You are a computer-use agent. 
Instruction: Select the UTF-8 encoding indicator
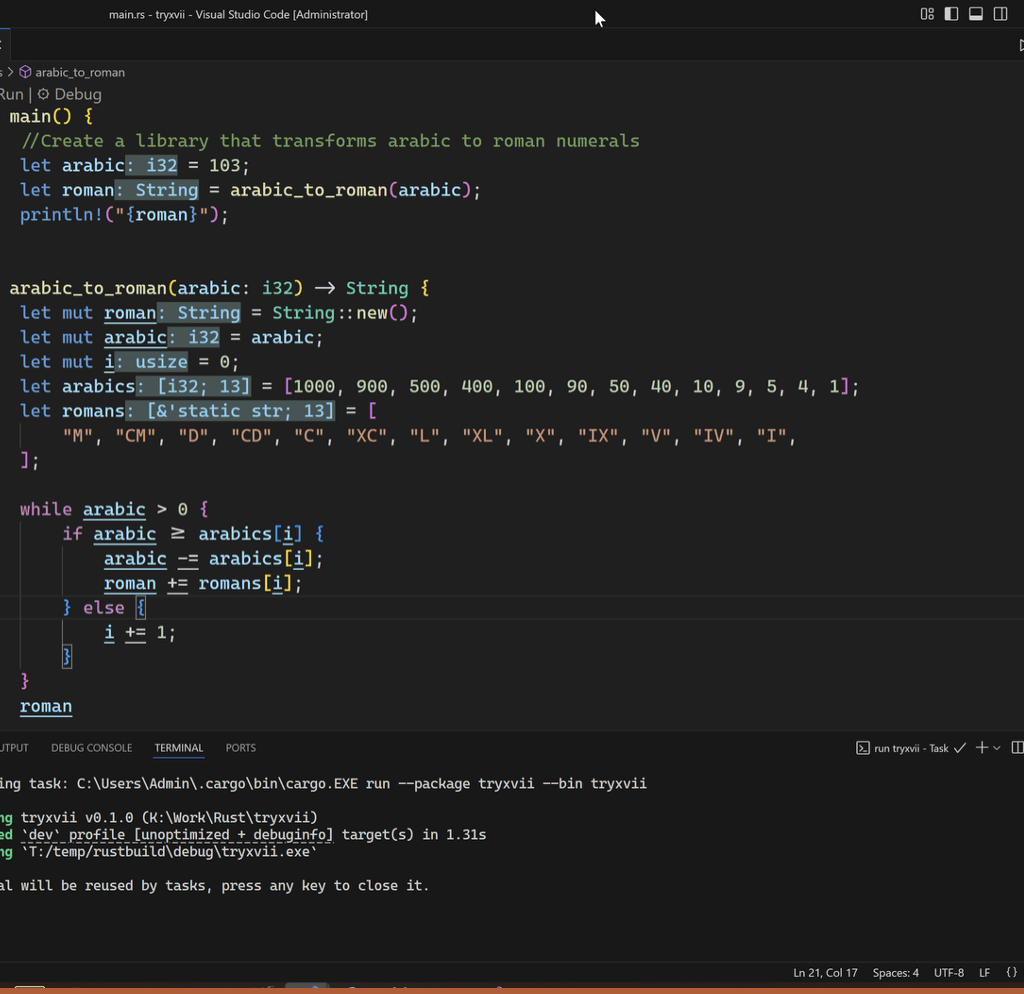(x=949, y=973)
